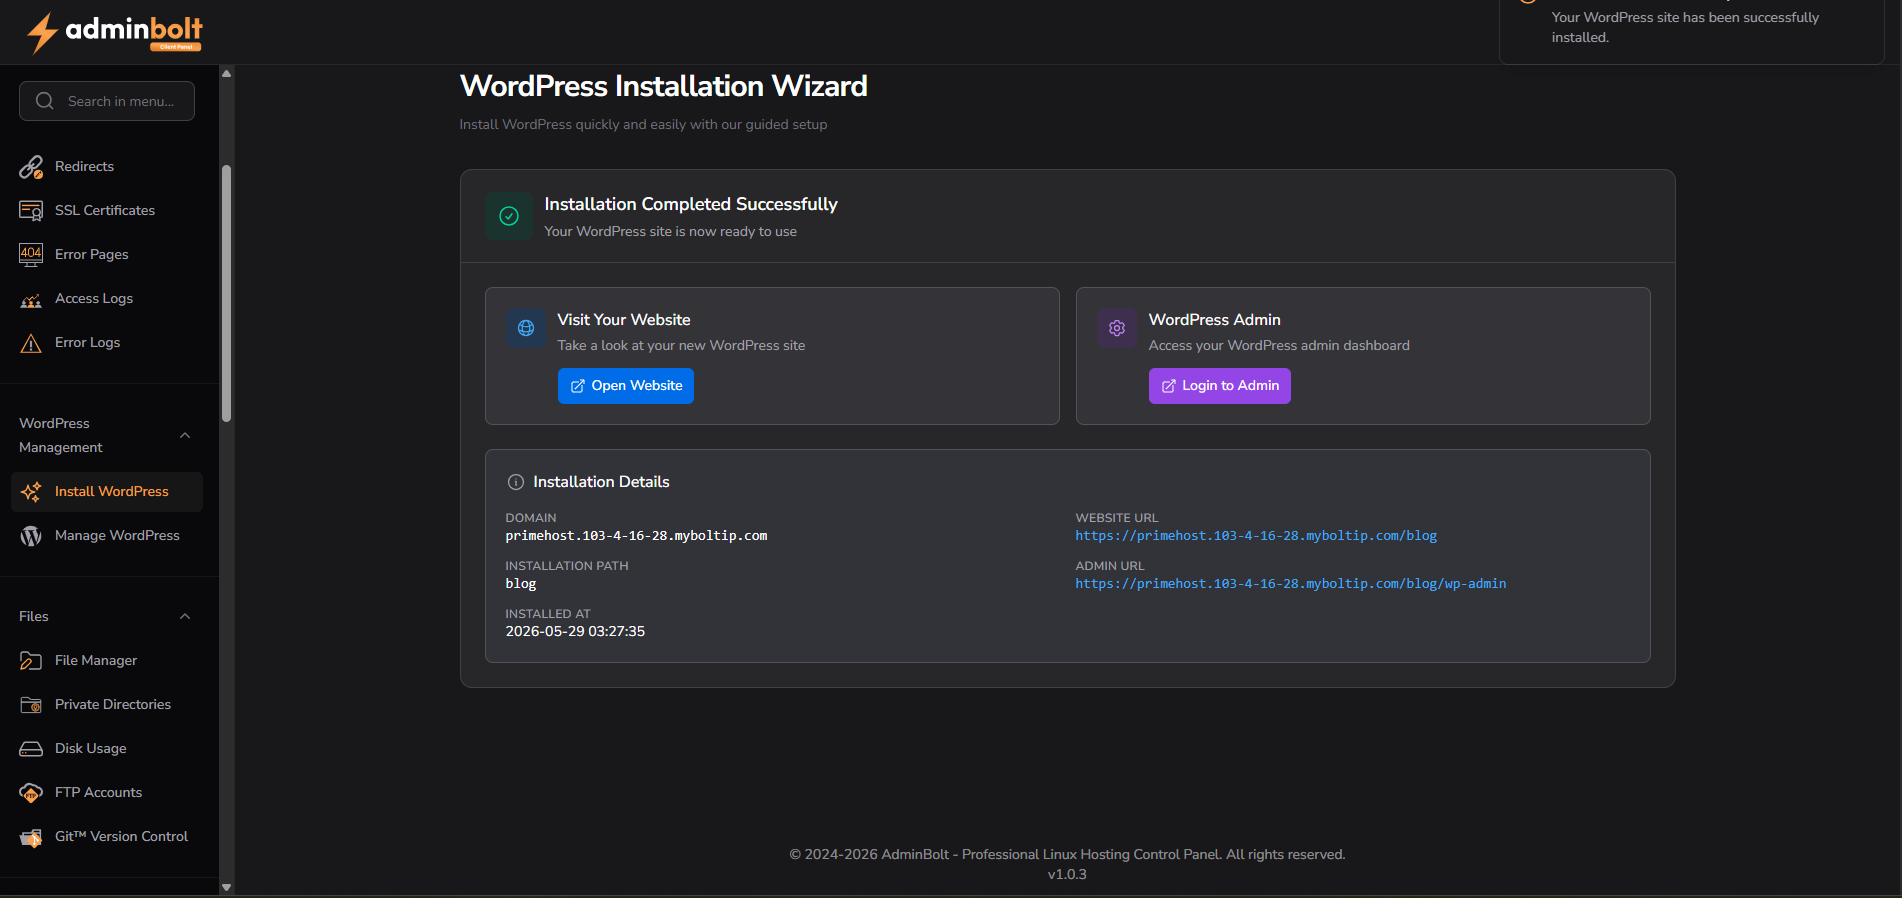This screenshot has width=1902, height=898.
Task: Click the Open Website button
Action: pos(626,386)
